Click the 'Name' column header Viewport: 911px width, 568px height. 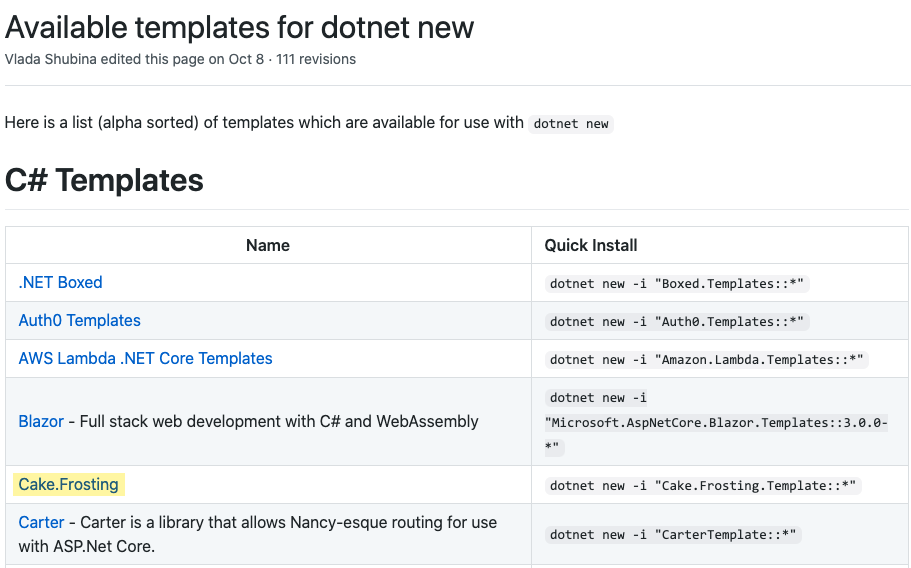[268, 245]
